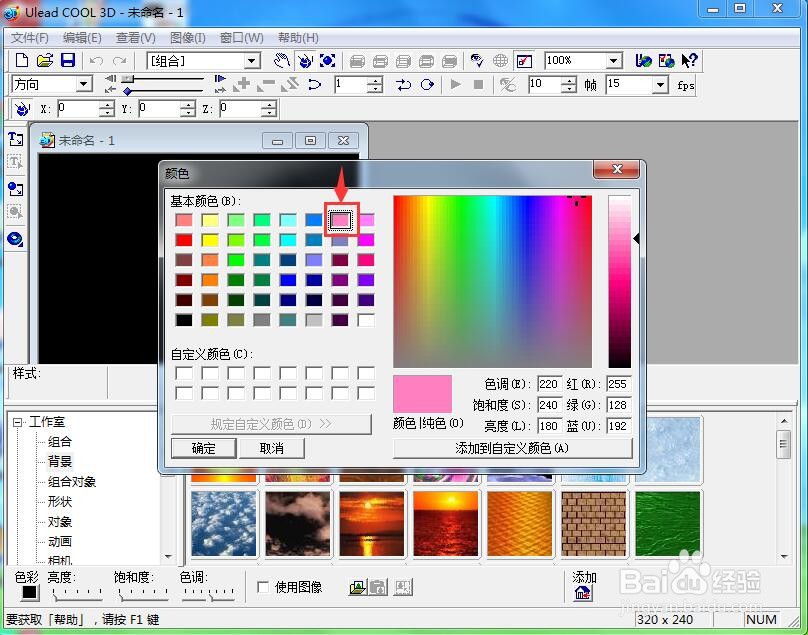Open the 帮助(H) menu
This screenshot has height=635, width=808.
[298, 38]
